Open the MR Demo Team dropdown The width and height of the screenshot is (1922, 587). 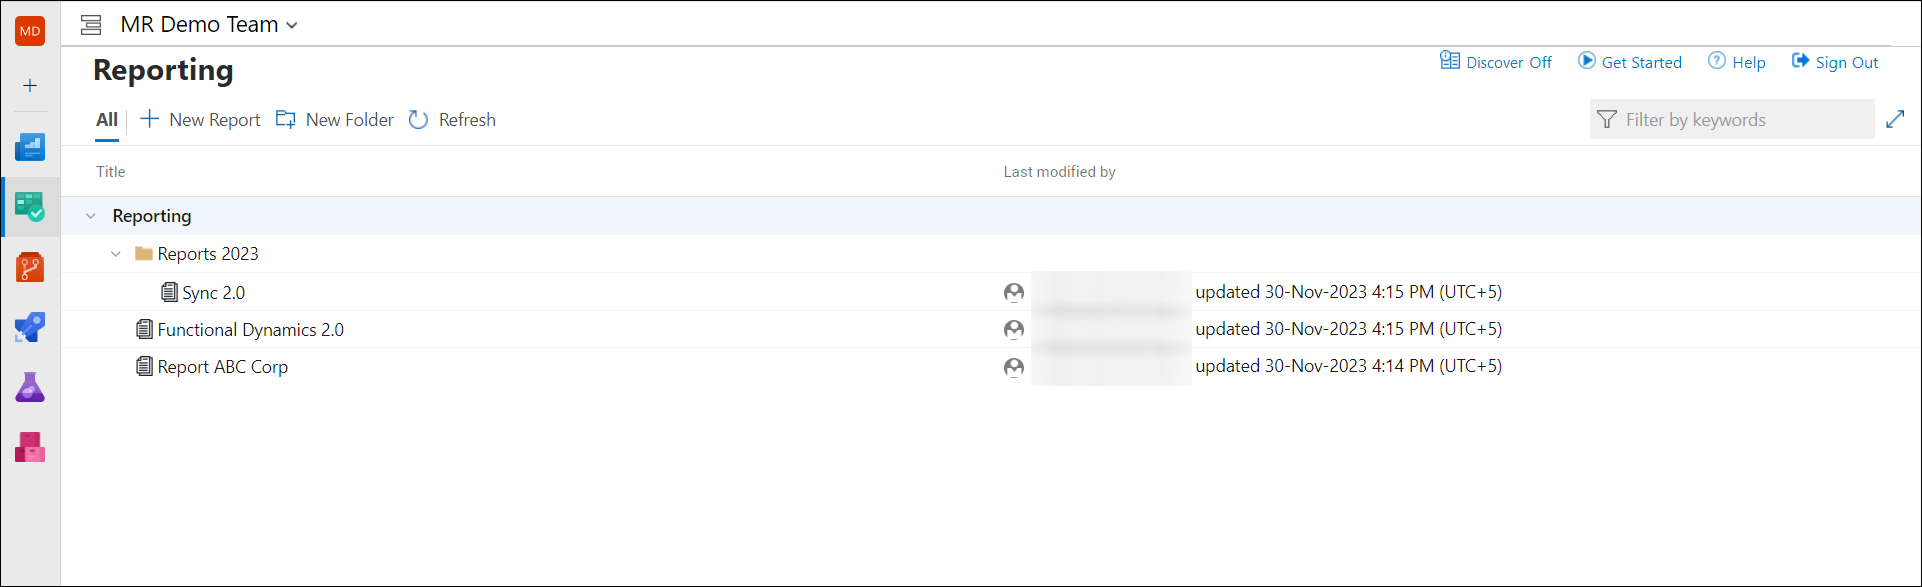[209, 25]
